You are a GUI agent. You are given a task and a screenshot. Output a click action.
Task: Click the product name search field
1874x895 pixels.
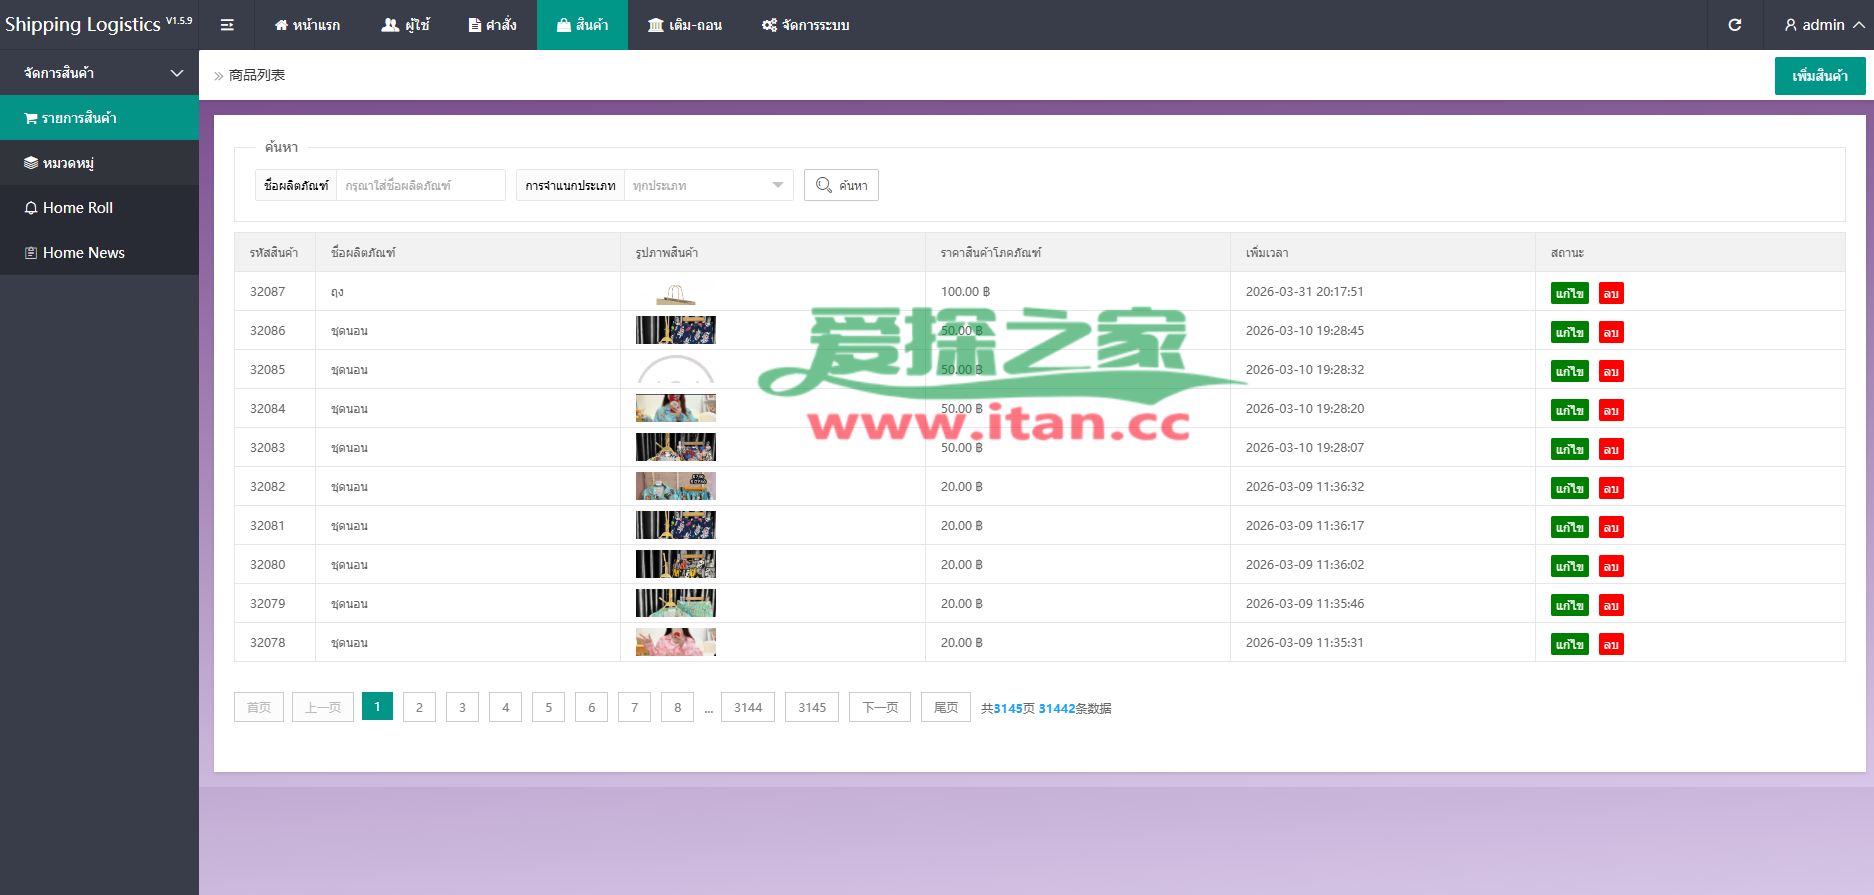pyautogui.click(x=420, y=185)
